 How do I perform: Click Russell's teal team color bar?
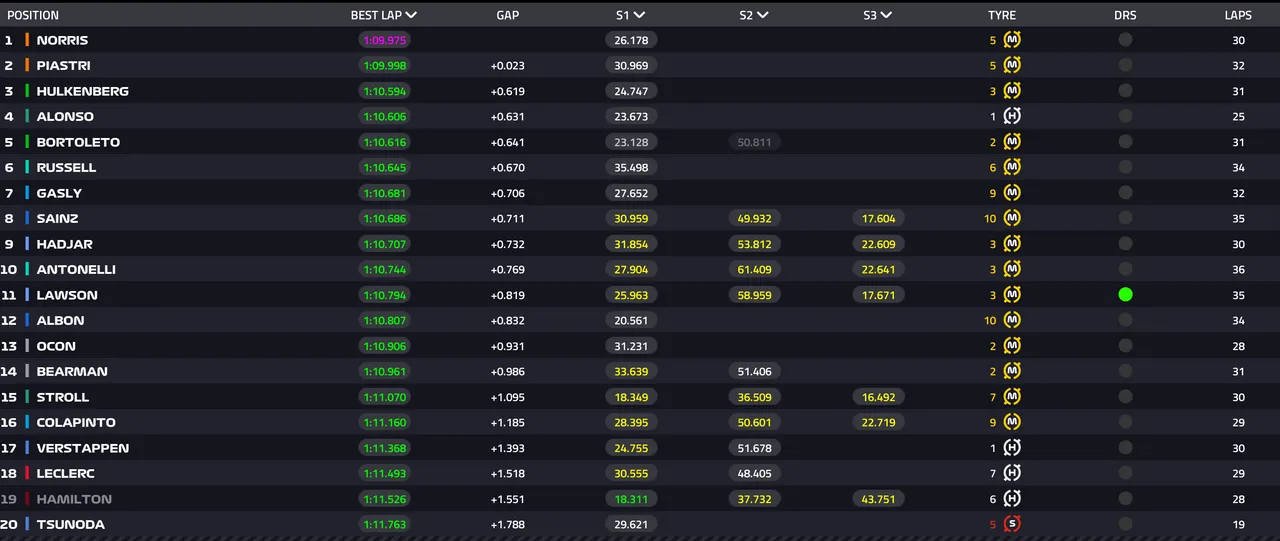27,167
